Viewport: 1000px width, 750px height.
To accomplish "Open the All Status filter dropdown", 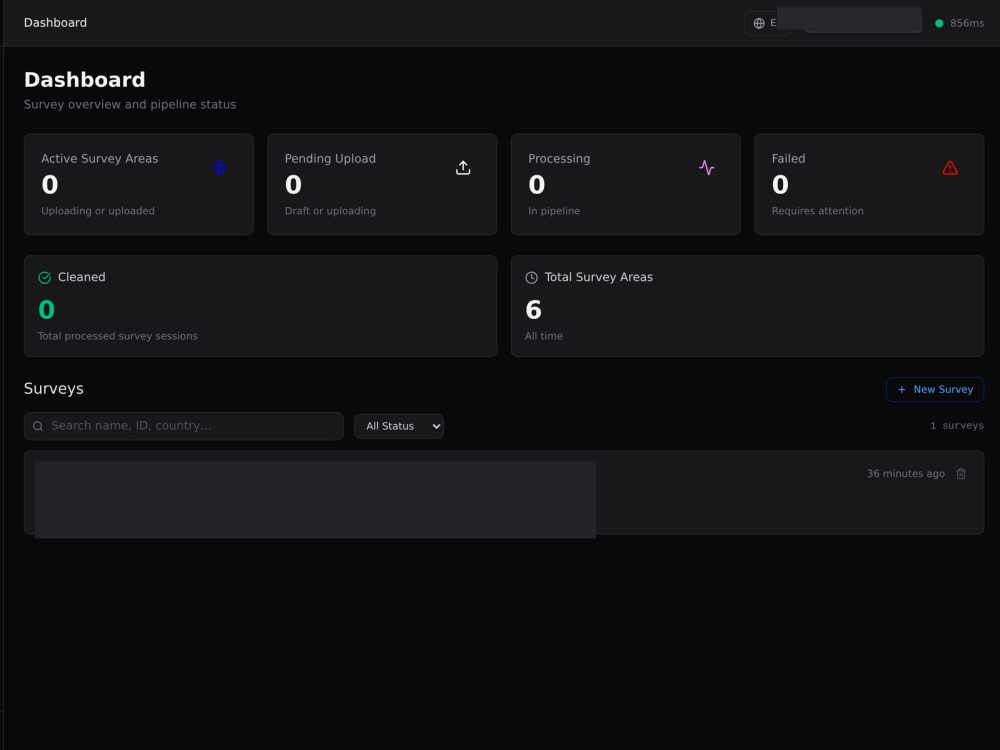I will 399,426.
